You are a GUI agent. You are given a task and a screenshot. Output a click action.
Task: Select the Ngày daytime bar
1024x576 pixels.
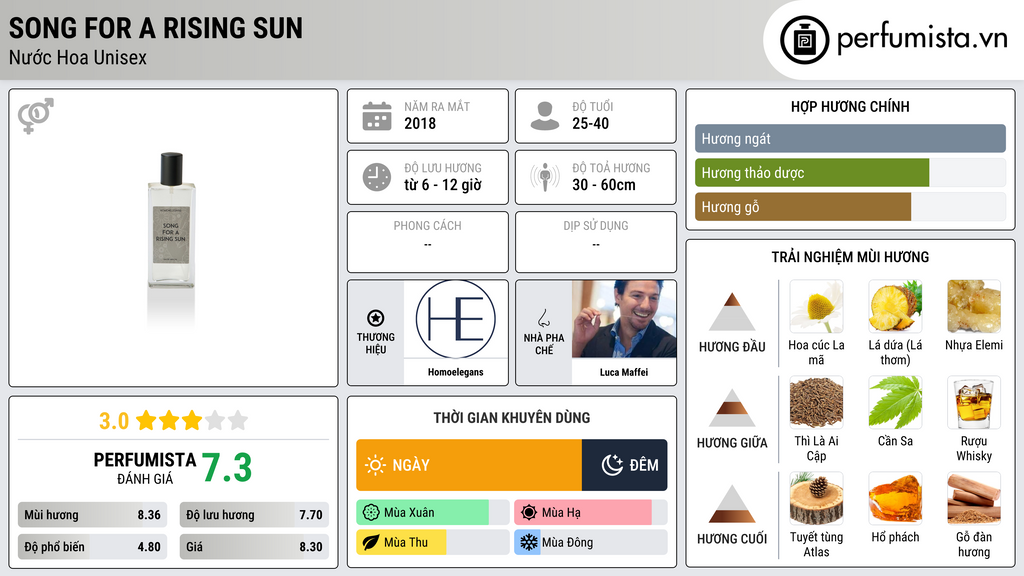click(x=469, y=465)
